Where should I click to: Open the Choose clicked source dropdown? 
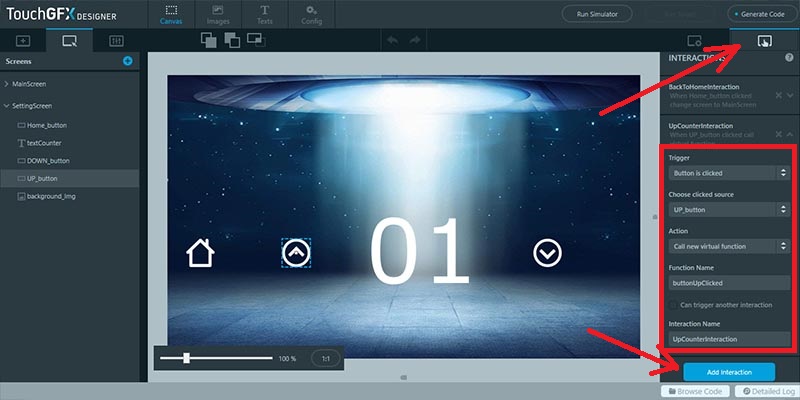(729, 210)
